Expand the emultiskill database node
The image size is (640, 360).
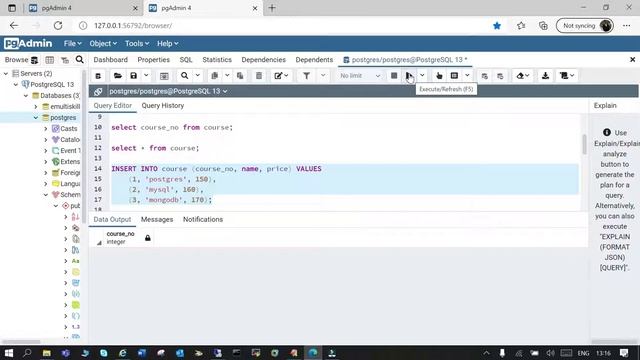(x=36, y=107)
